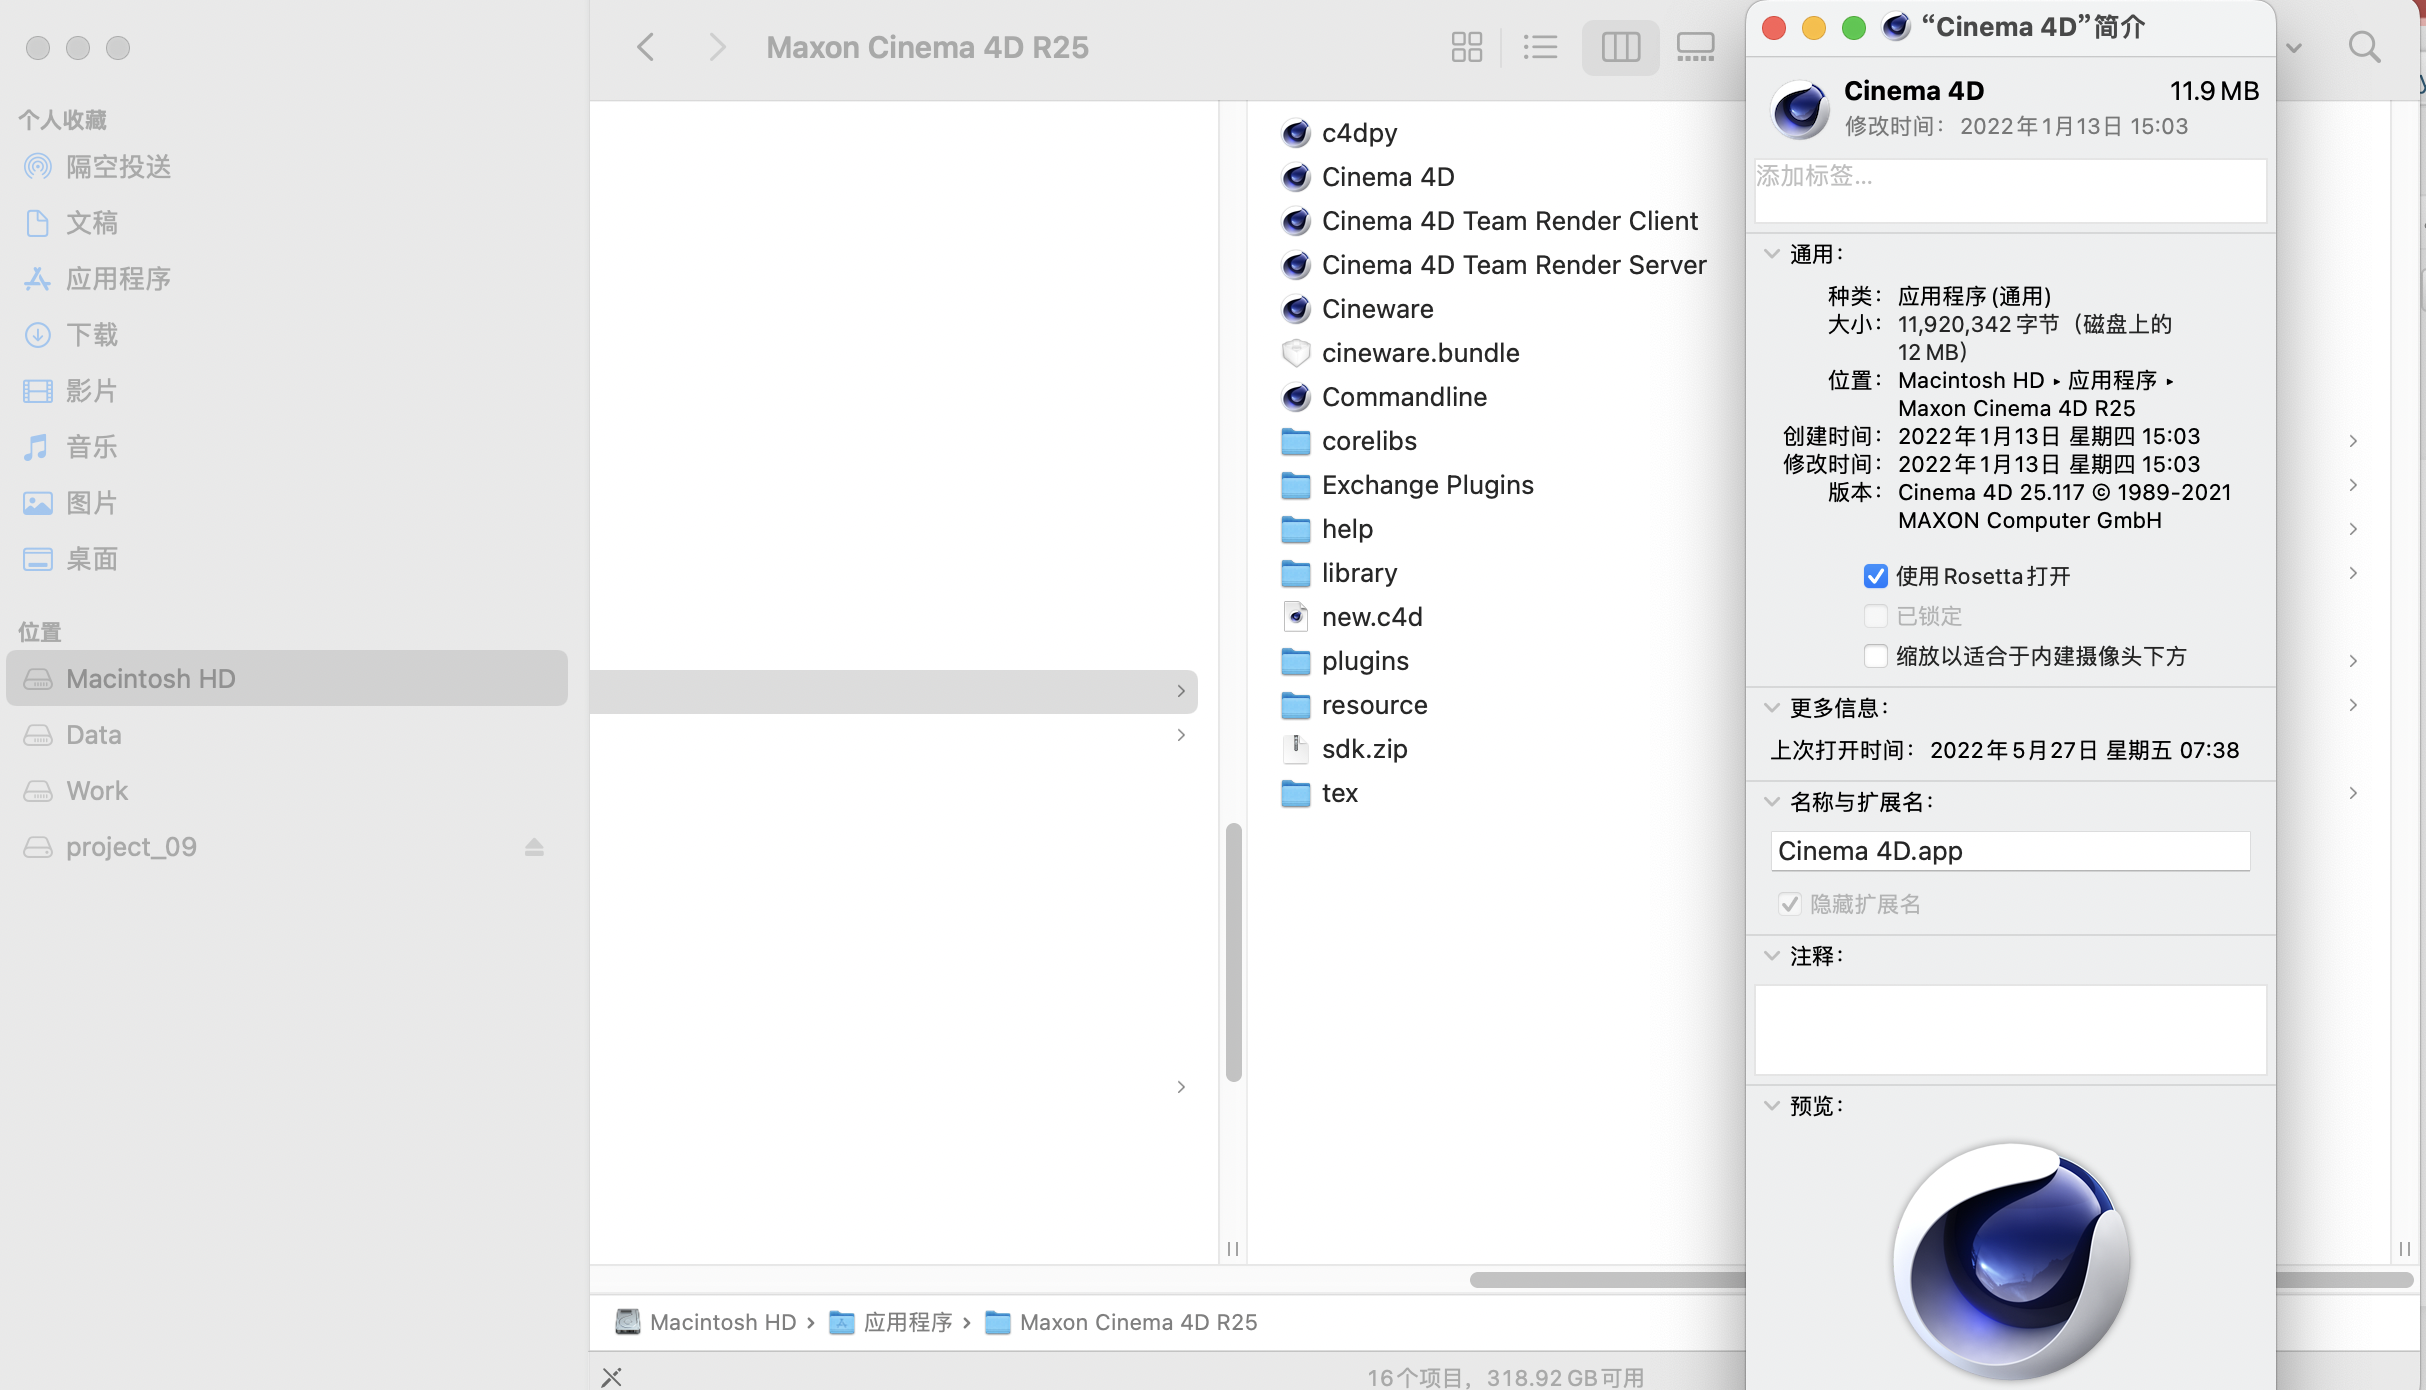Click the Finder search magnifier icon
This screenshot has width=2426, height=1390.
(x=2364, y=47)
